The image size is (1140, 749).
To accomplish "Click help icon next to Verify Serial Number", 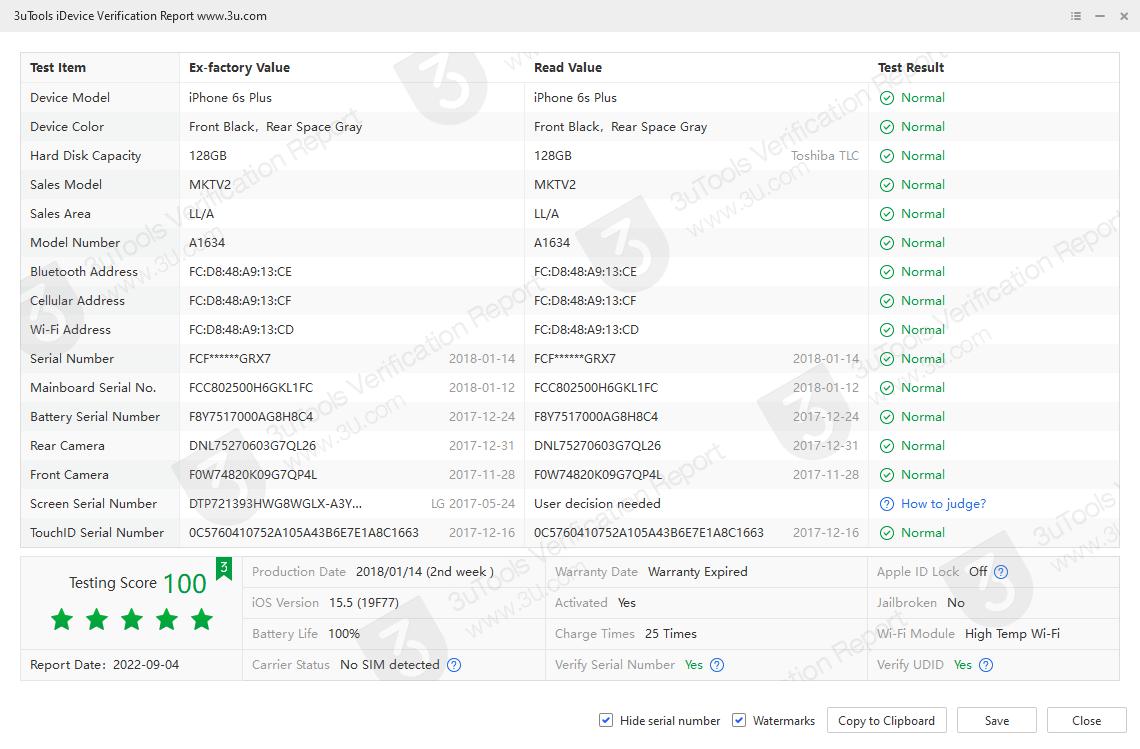I will (717, 665).
